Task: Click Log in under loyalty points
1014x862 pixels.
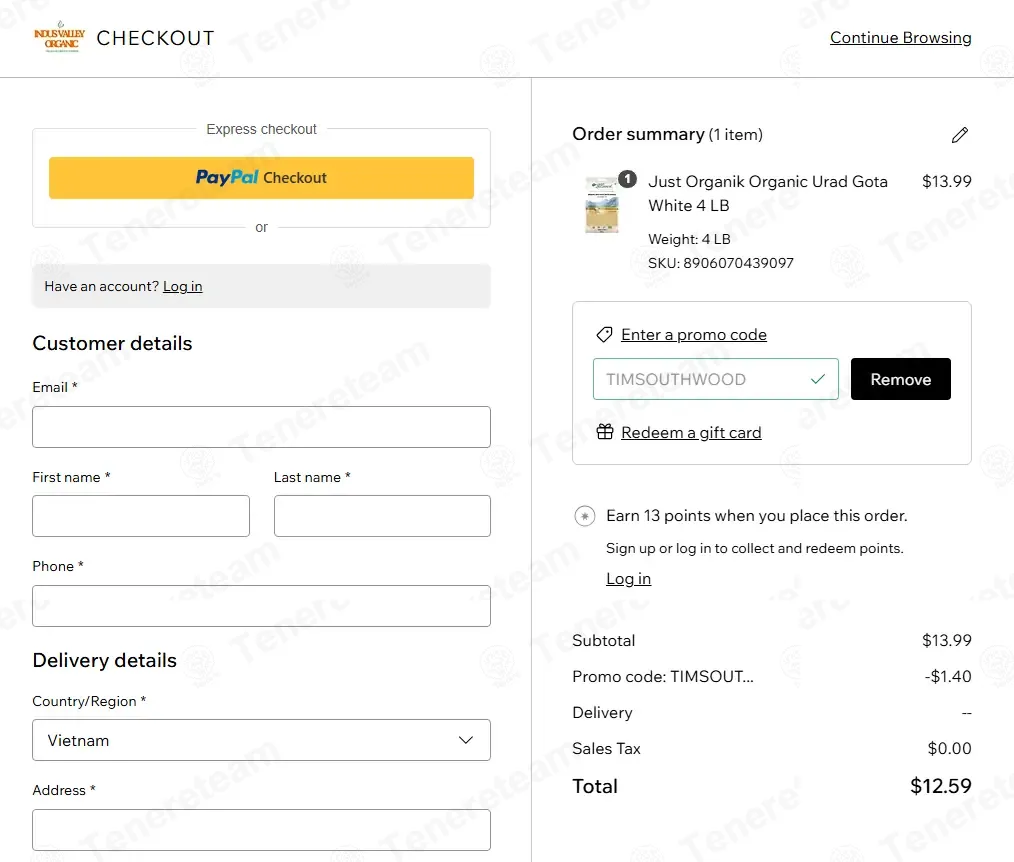Action: click(x=629, y=579)
